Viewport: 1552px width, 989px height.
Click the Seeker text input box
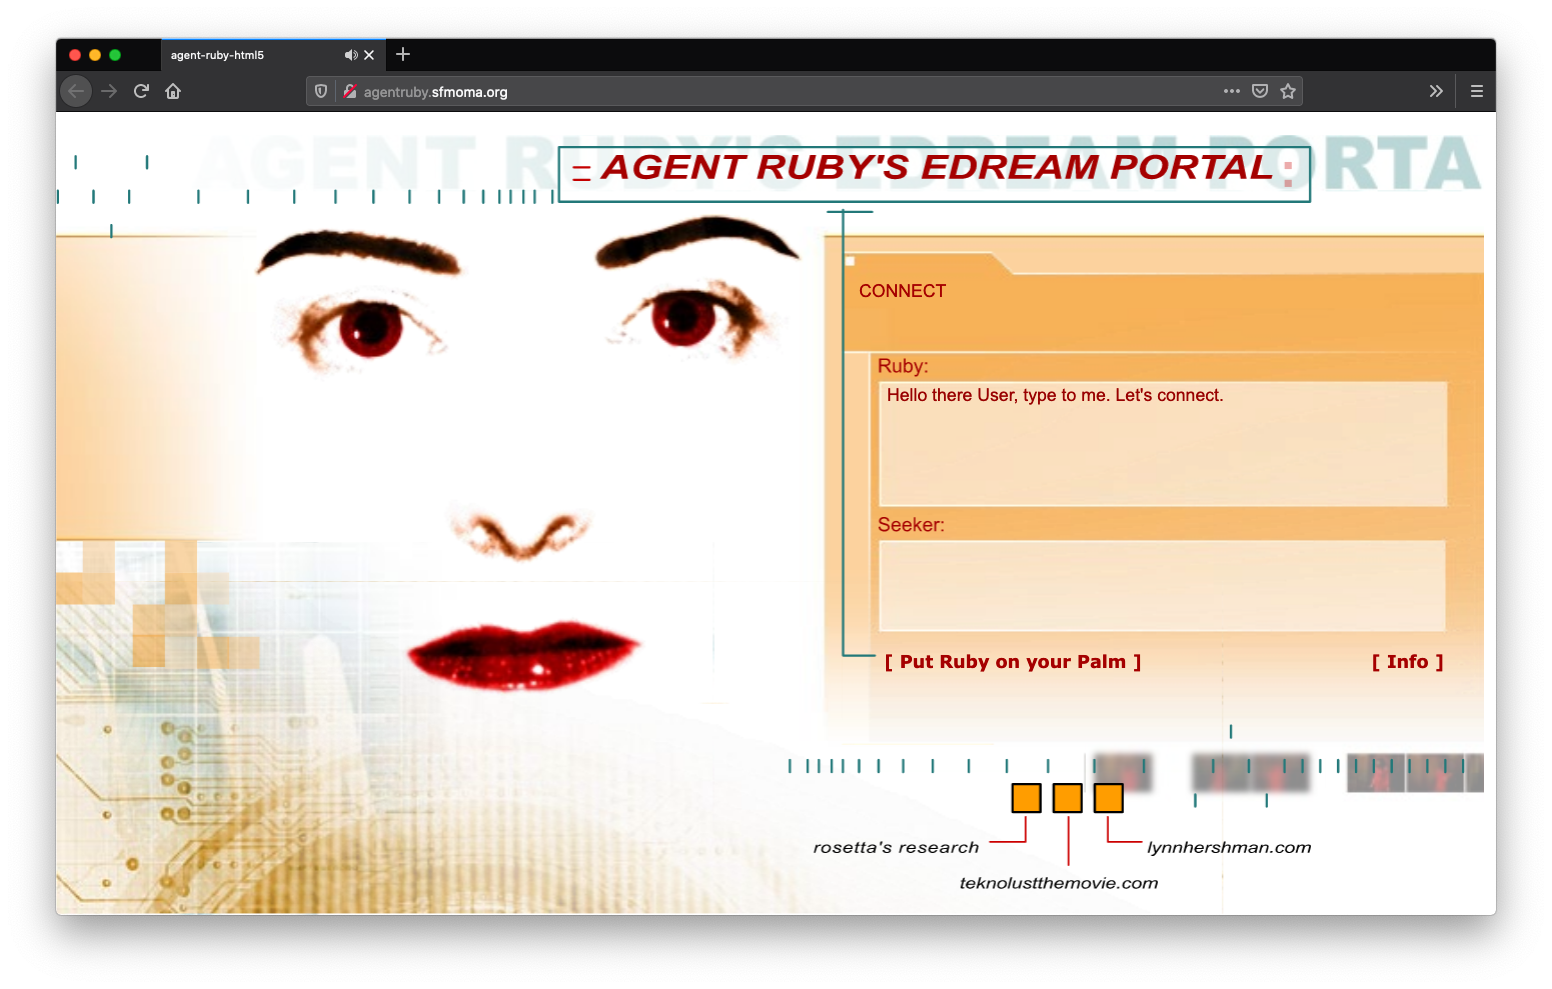pyautogui.click(x=1162, y=586)
